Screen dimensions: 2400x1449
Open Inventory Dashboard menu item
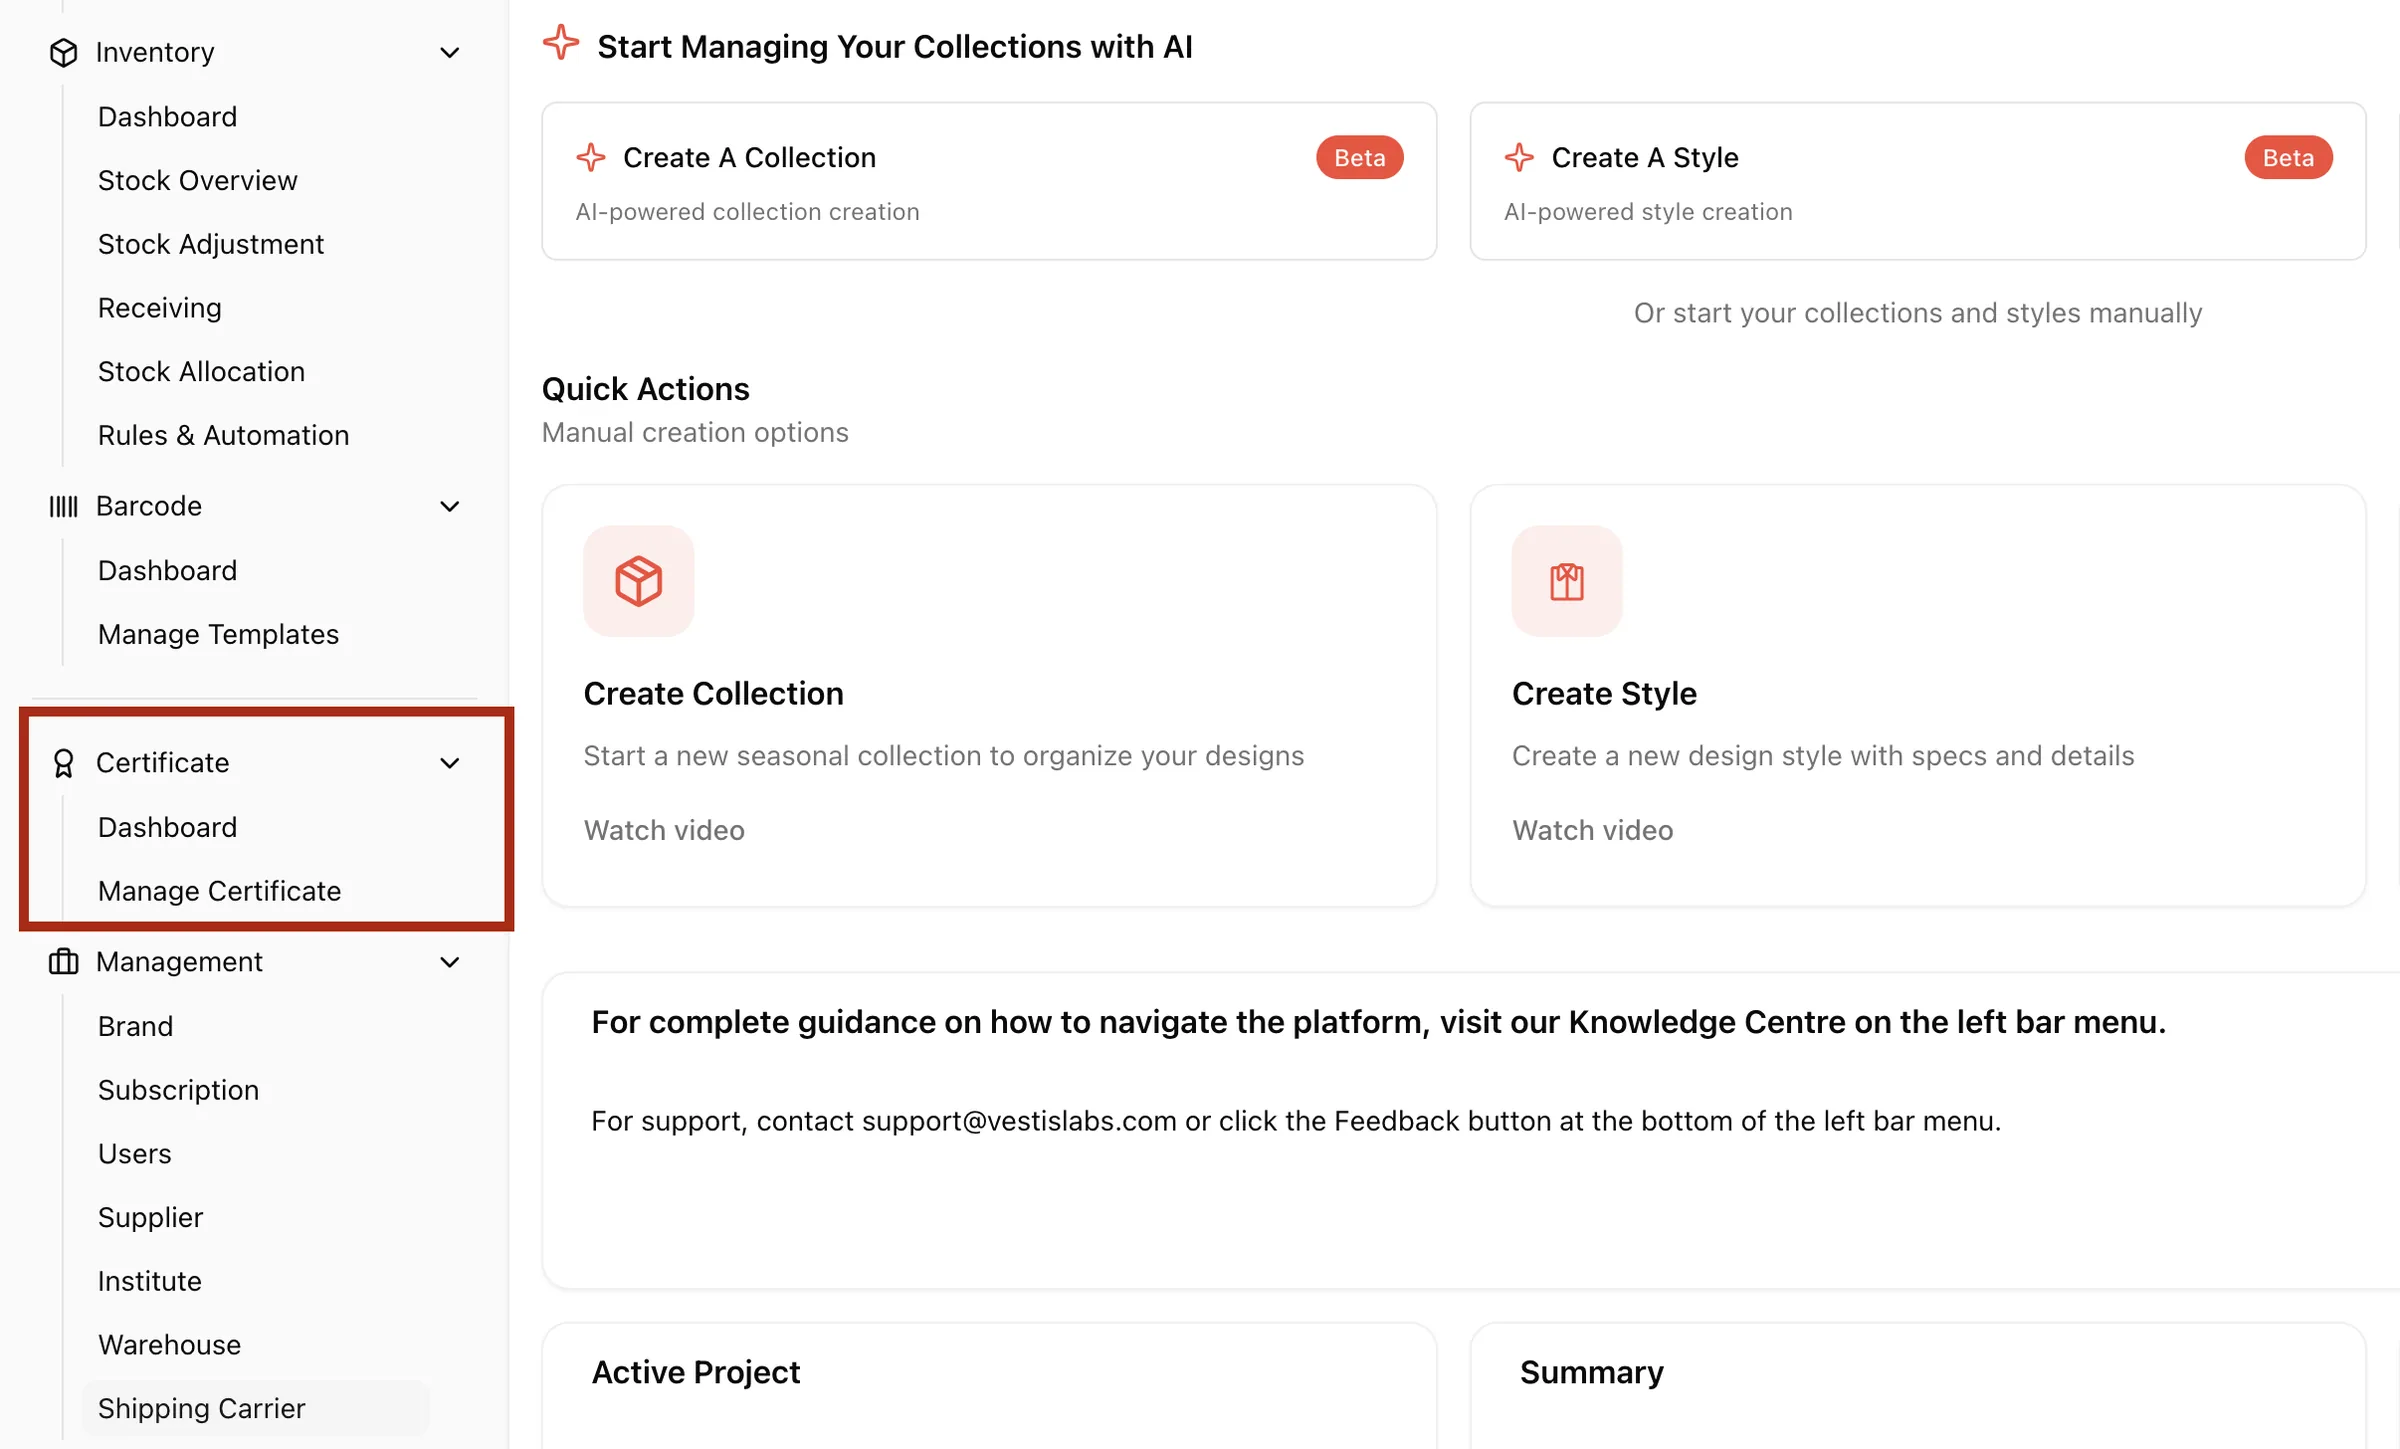[167, 117]
